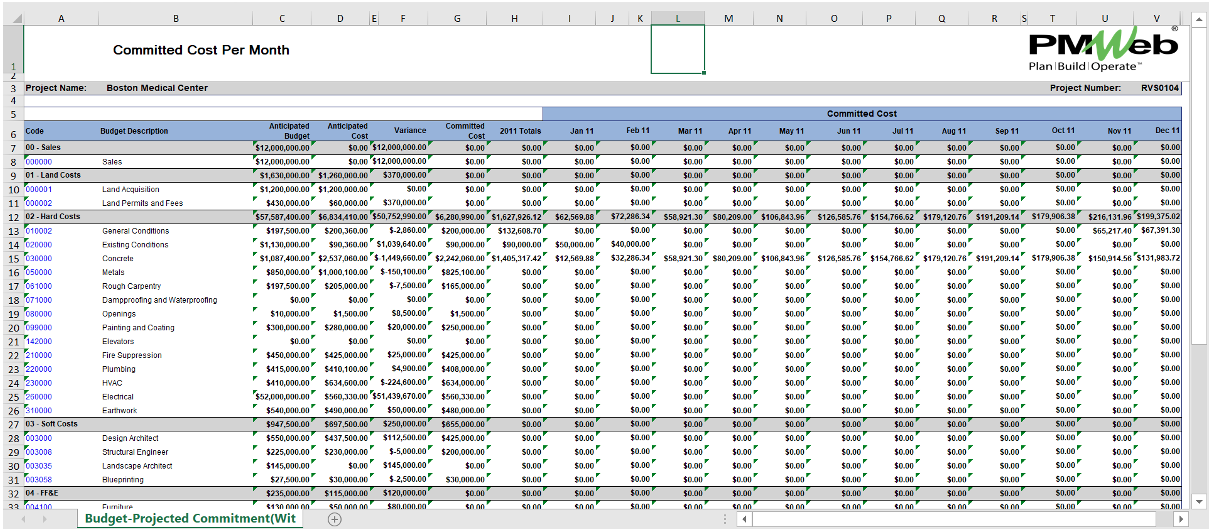
Task: Open the 010002 code link
Action: click(x=39, y=231)
